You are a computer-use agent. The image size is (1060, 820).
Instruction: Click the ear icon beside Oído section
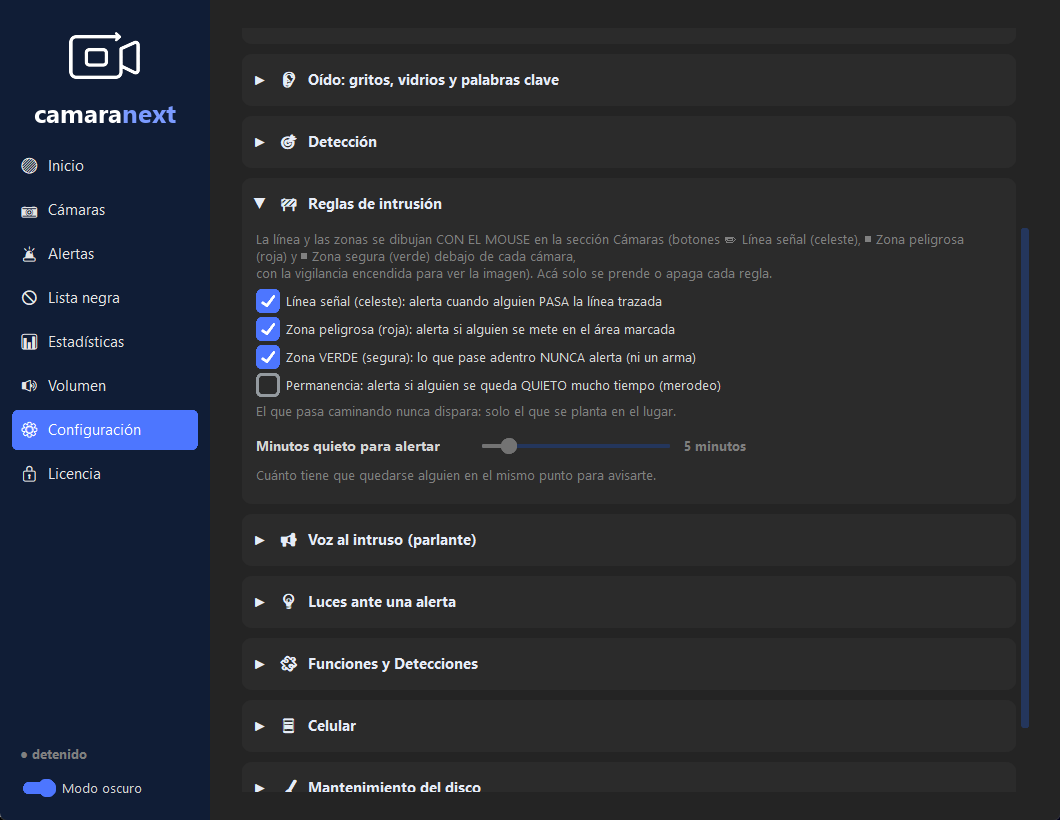coord(289,80)
